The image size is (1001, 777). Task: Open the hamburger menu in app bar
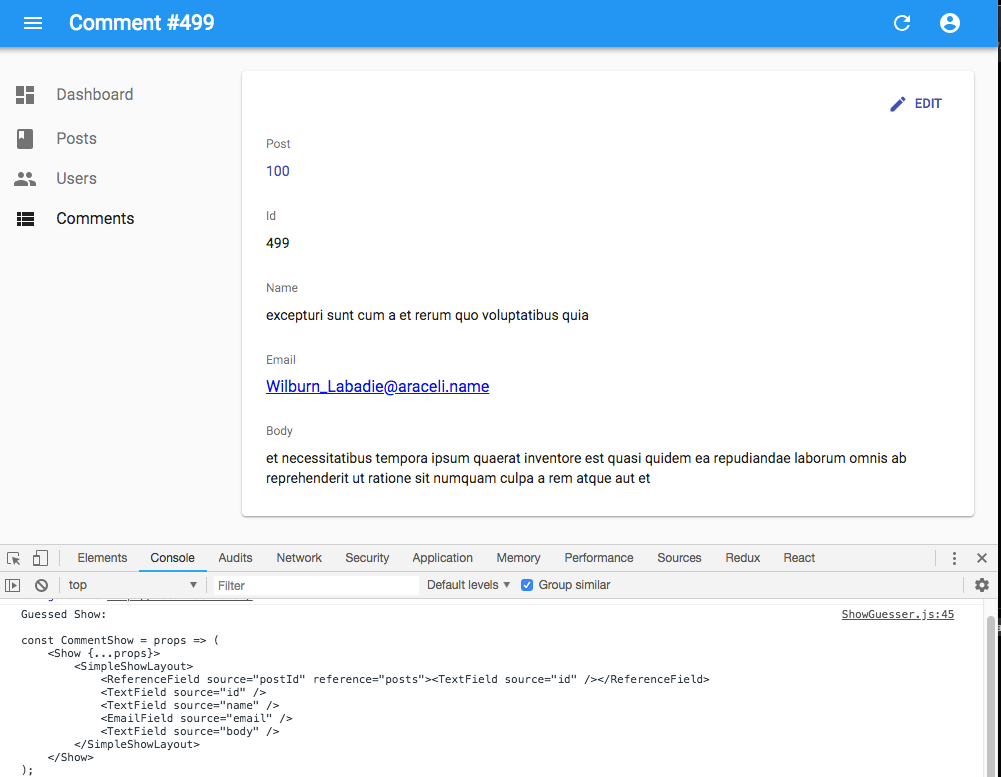tap(33, 23)
